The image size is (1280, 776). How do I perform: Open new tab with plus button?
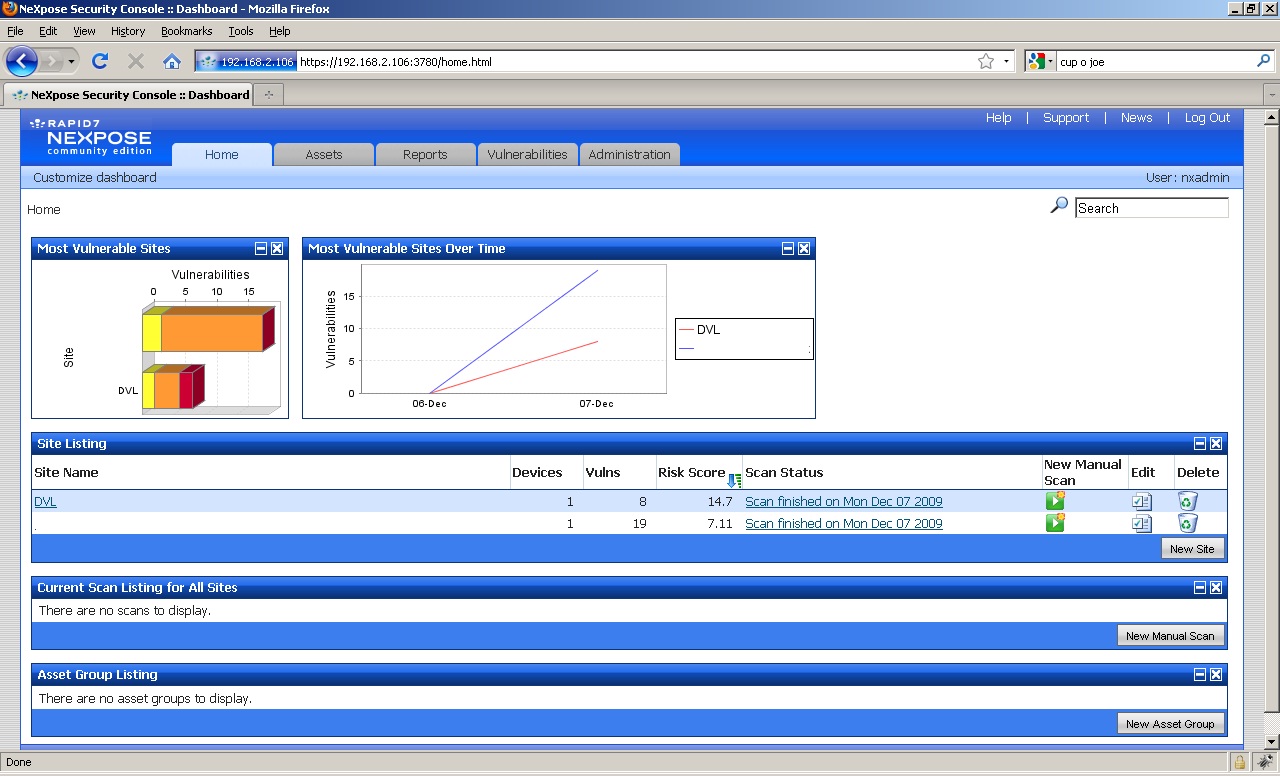coord(268,95)
